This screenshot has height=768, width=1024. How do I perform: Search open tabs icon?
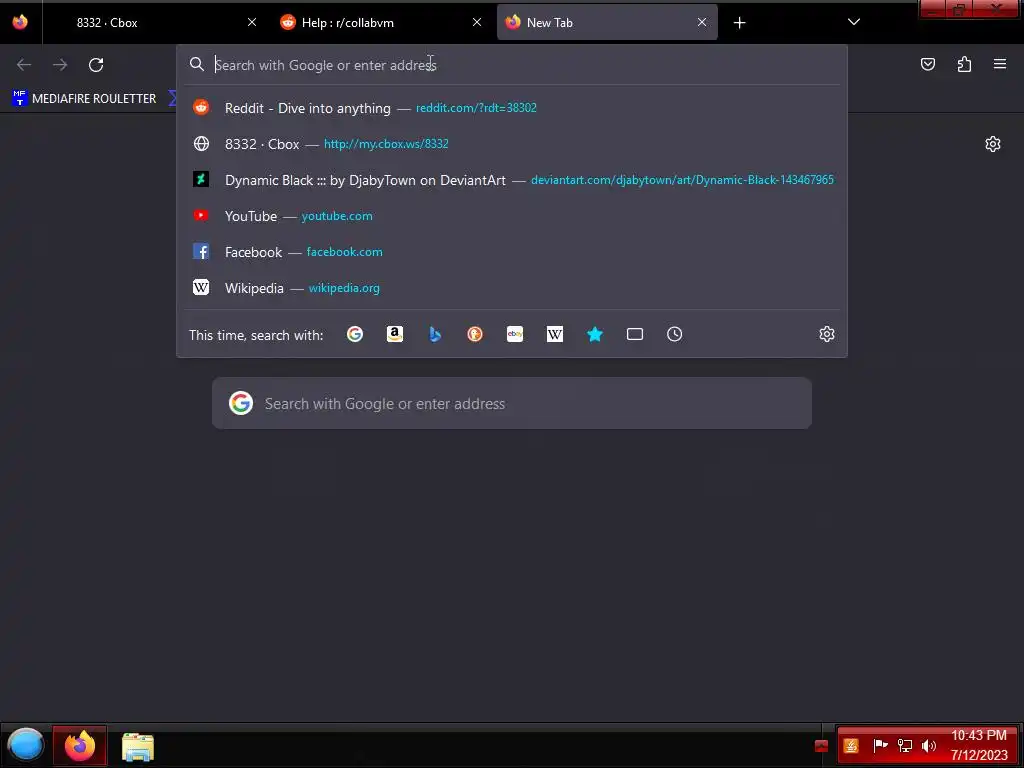pyautogui.click(x=635, y=334)
